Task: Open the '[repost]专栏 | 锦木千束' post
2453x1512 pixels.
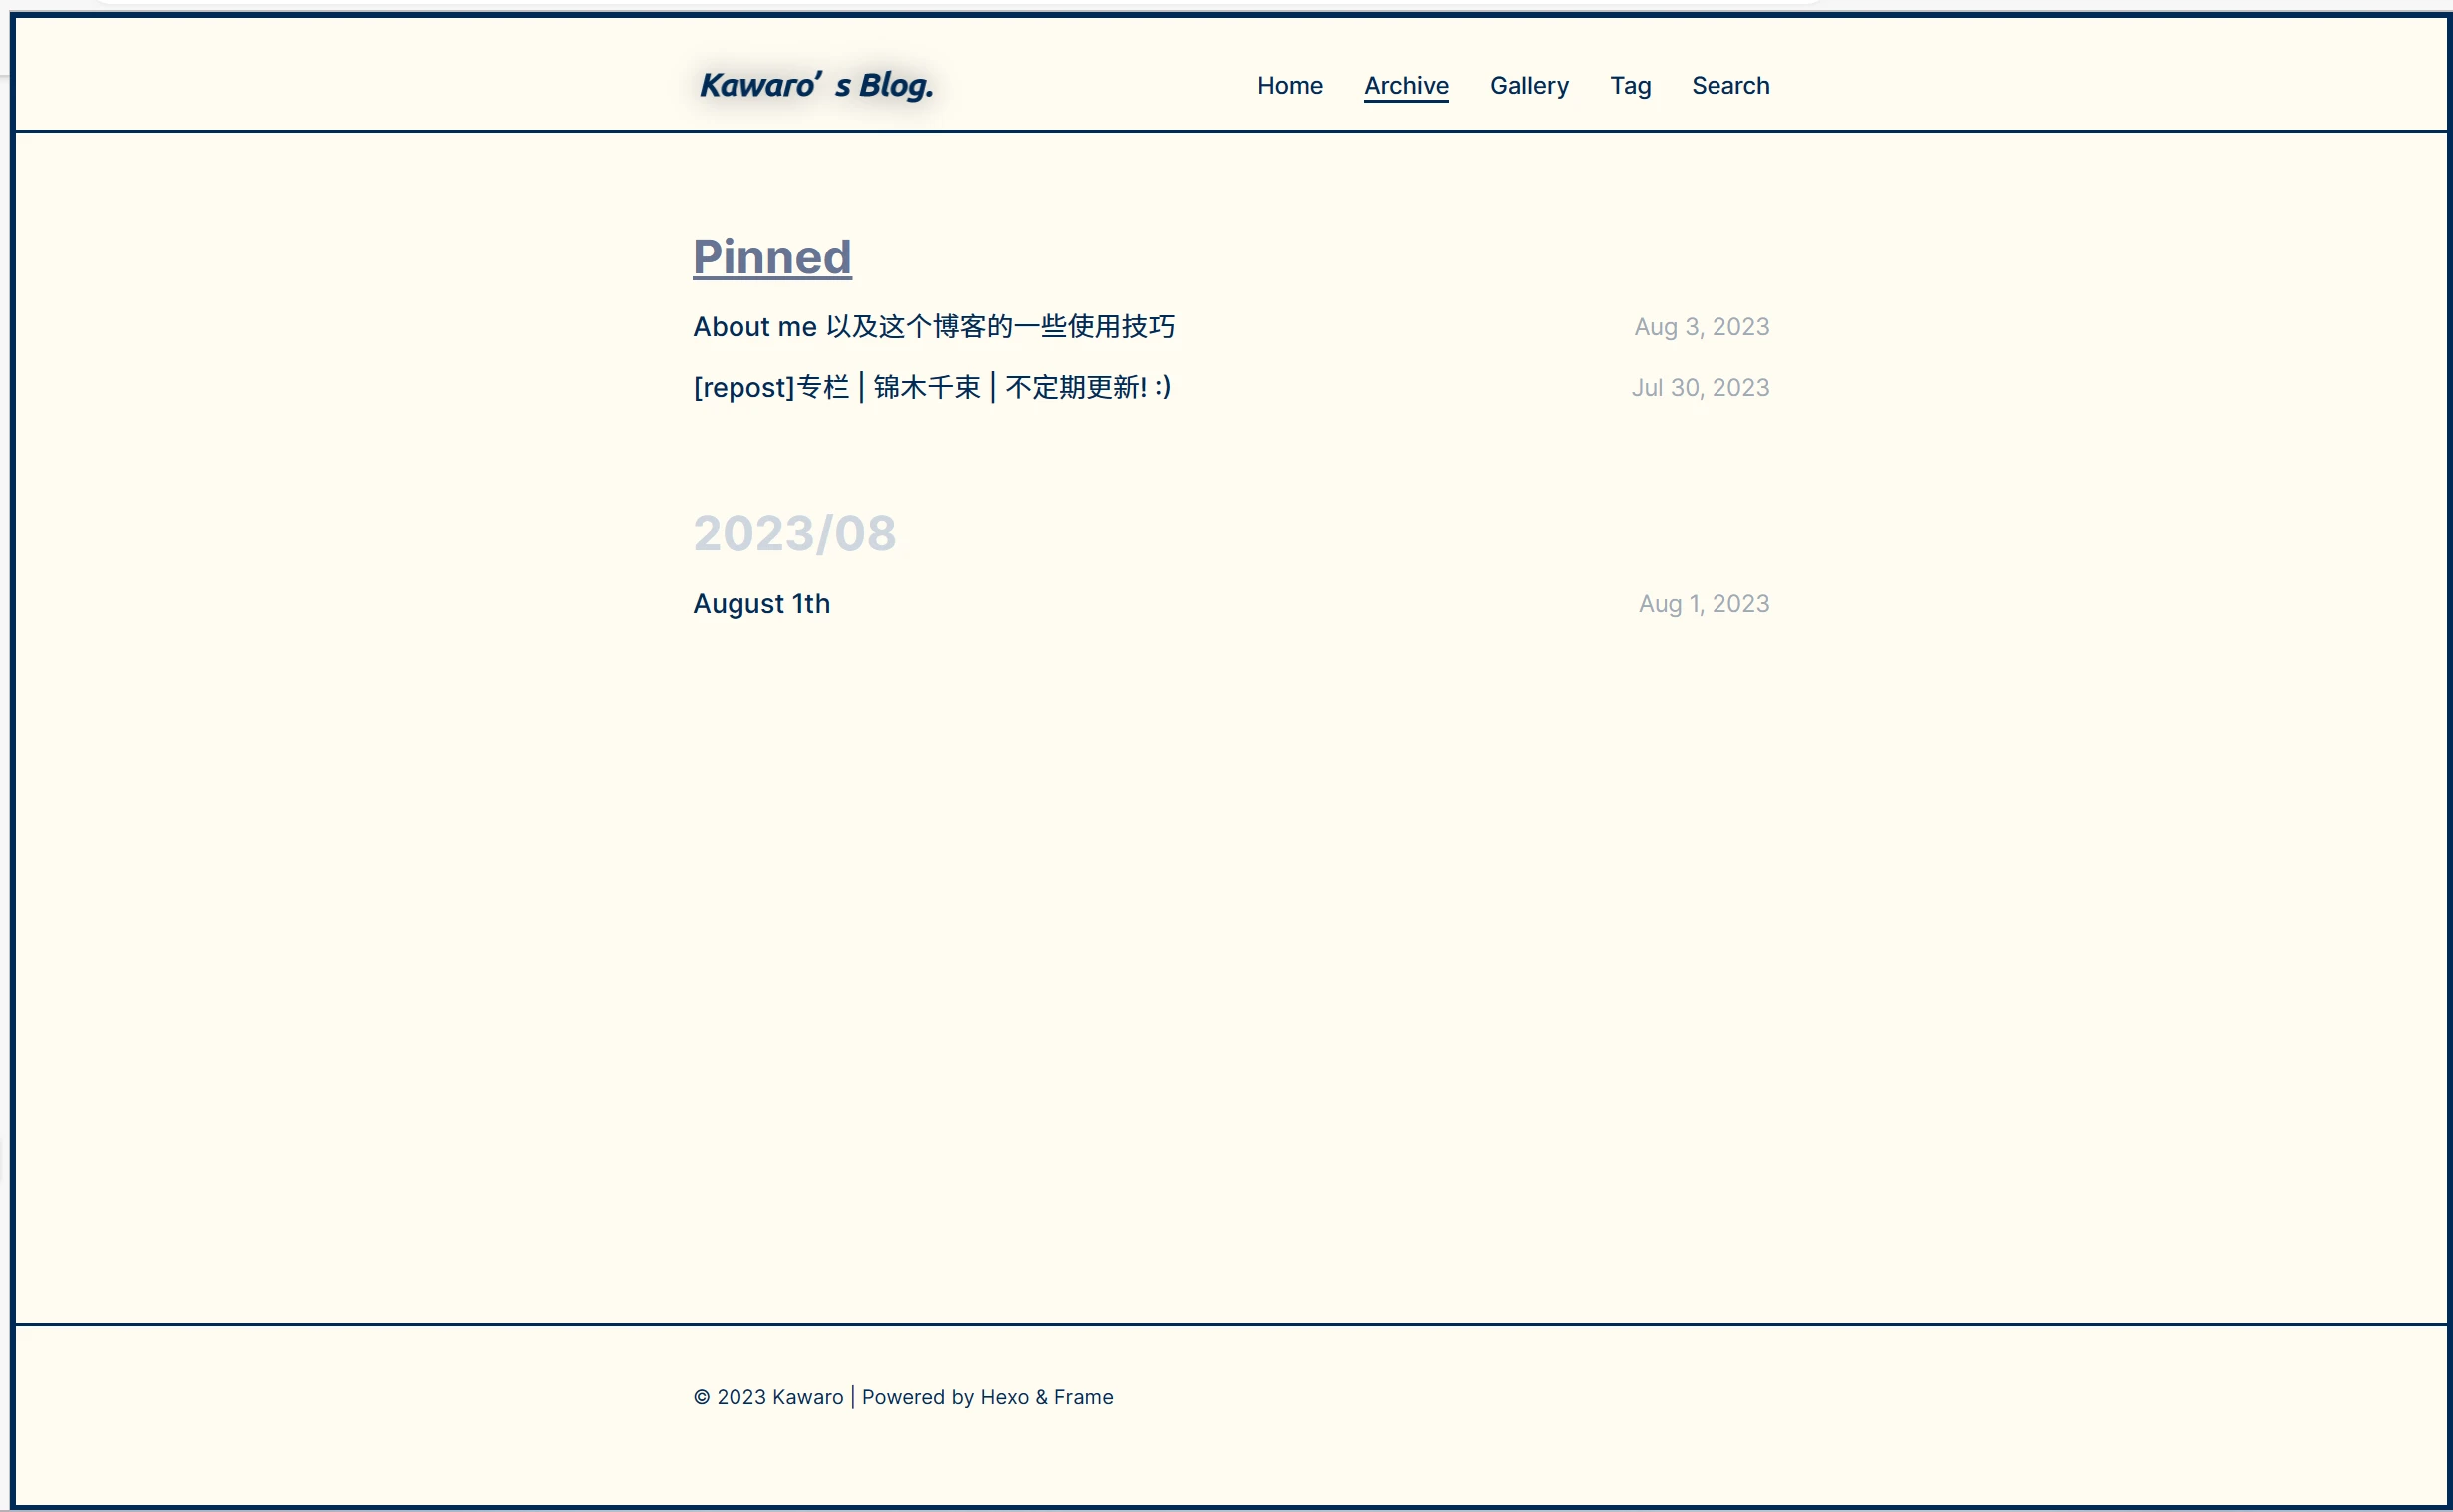Action: 931,387
